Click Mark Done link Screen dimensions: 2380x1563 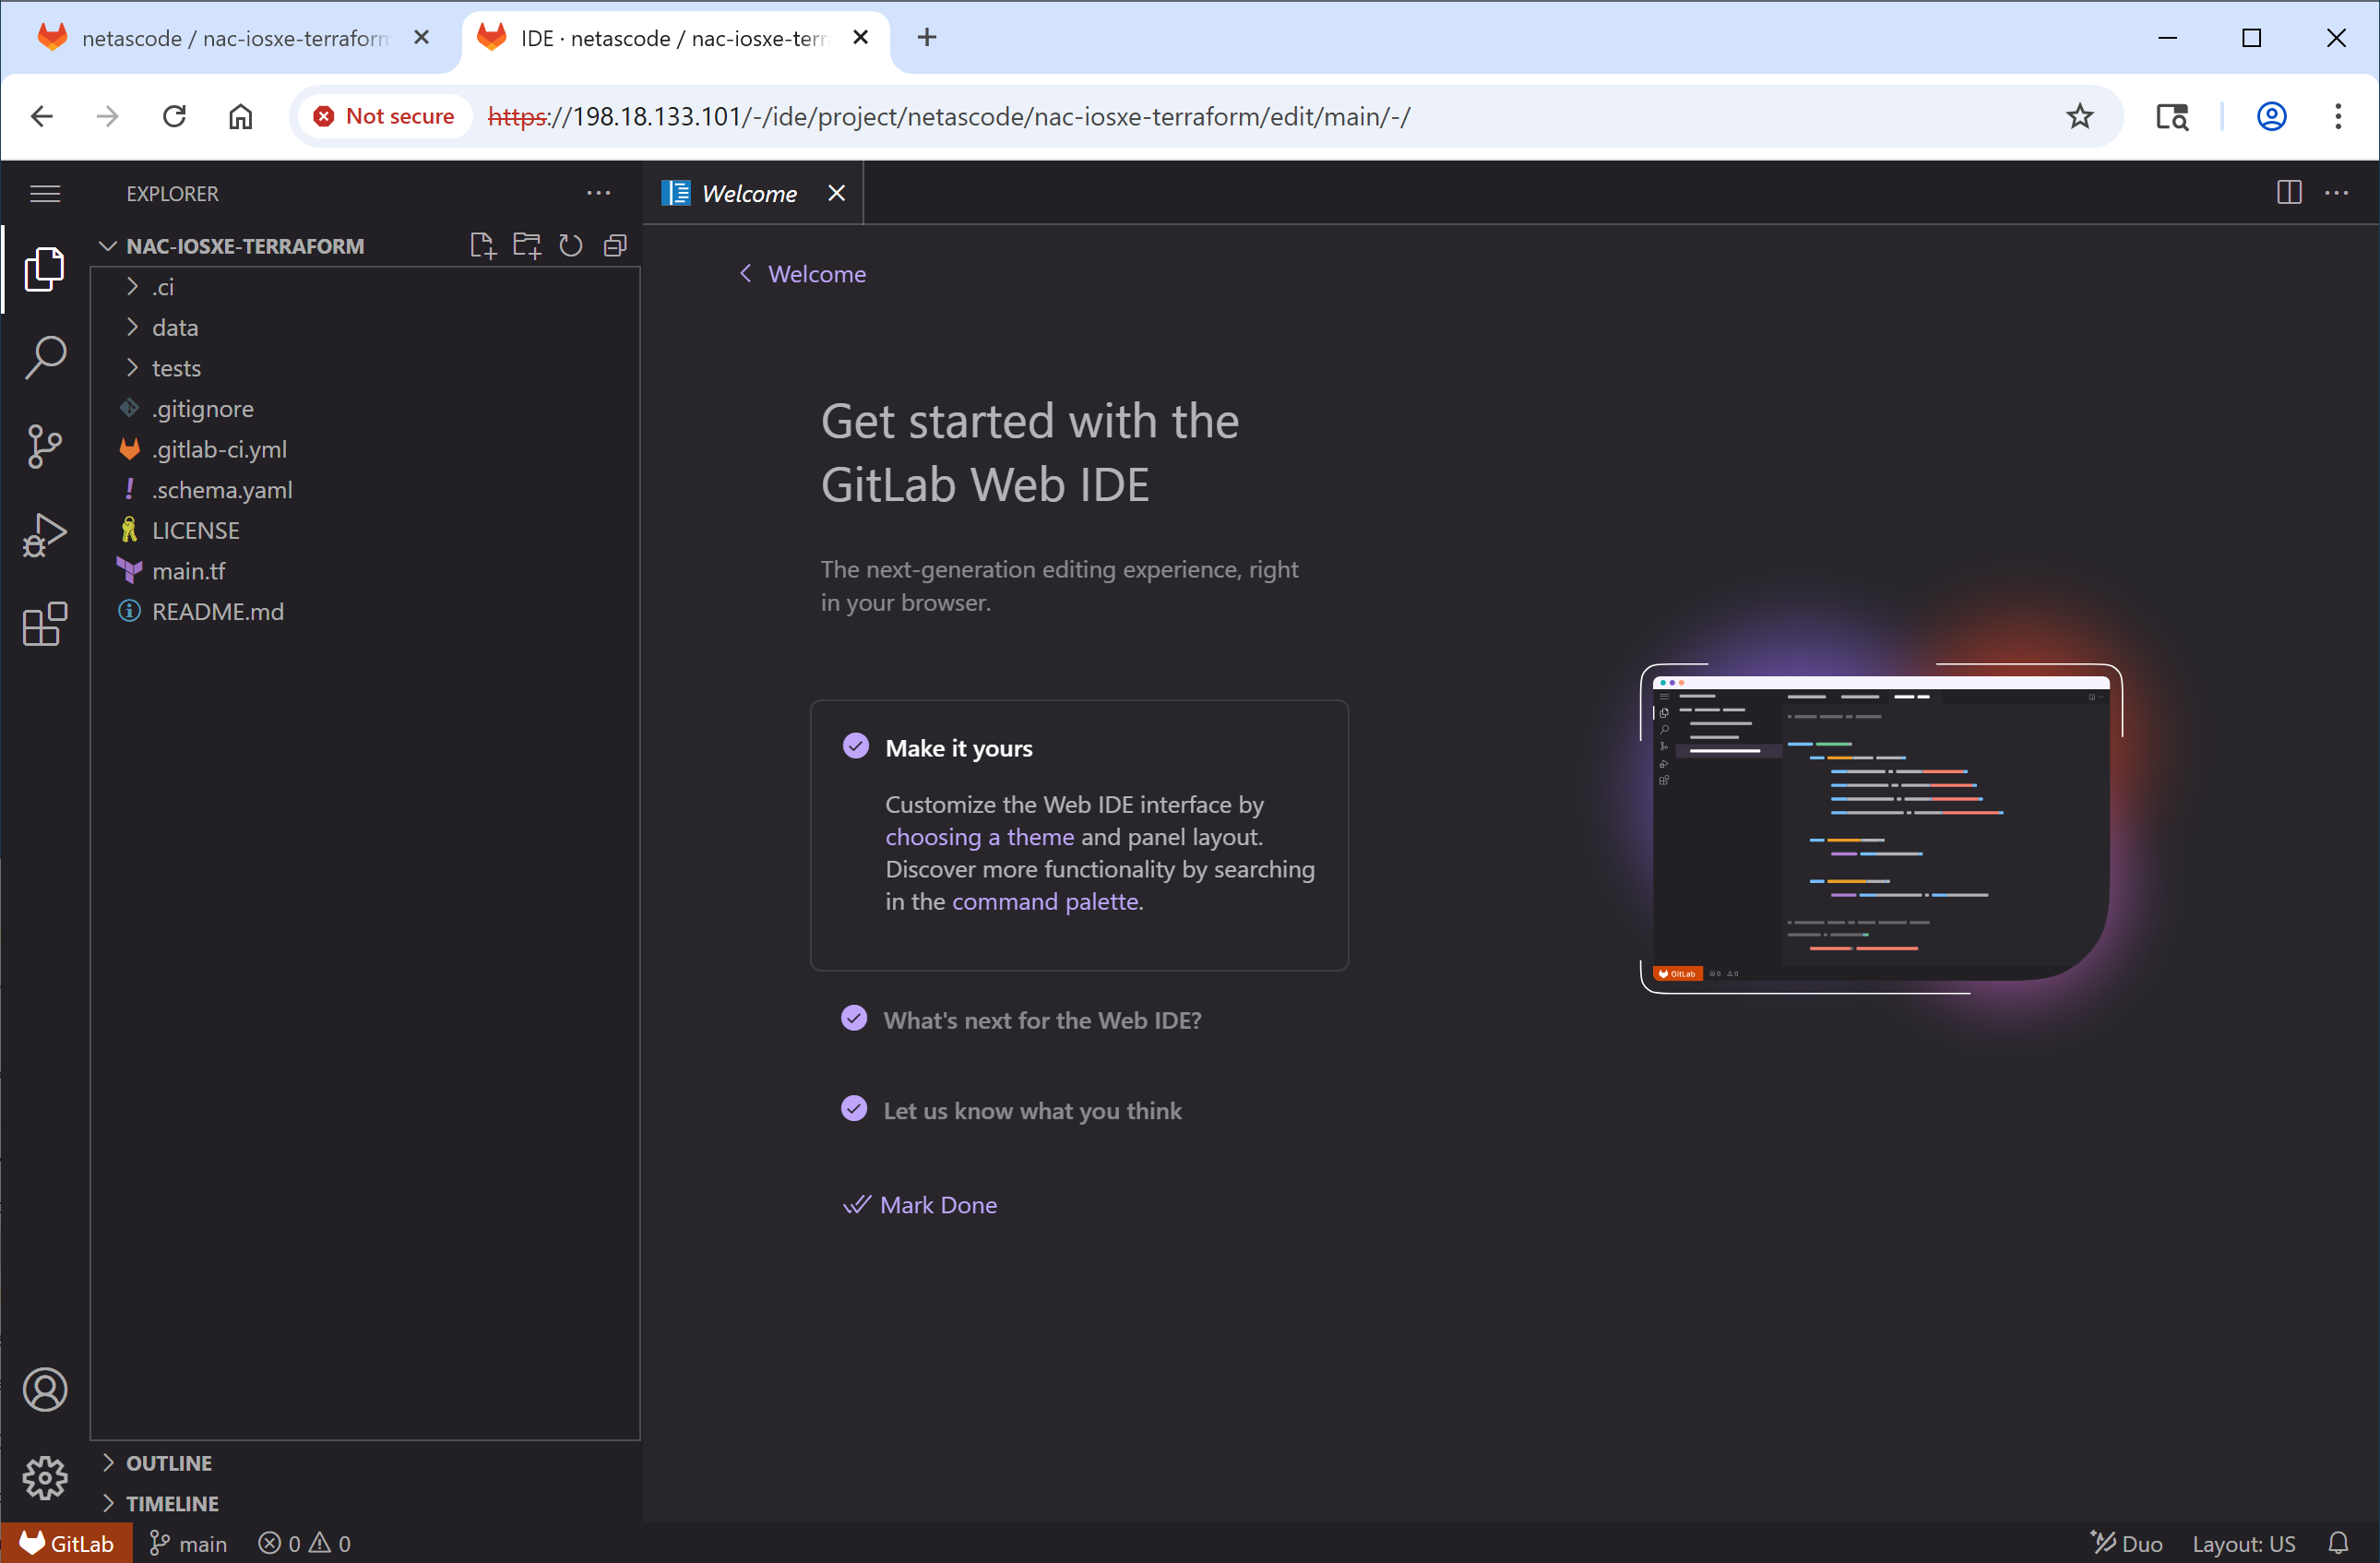(x=920, y=1205)
